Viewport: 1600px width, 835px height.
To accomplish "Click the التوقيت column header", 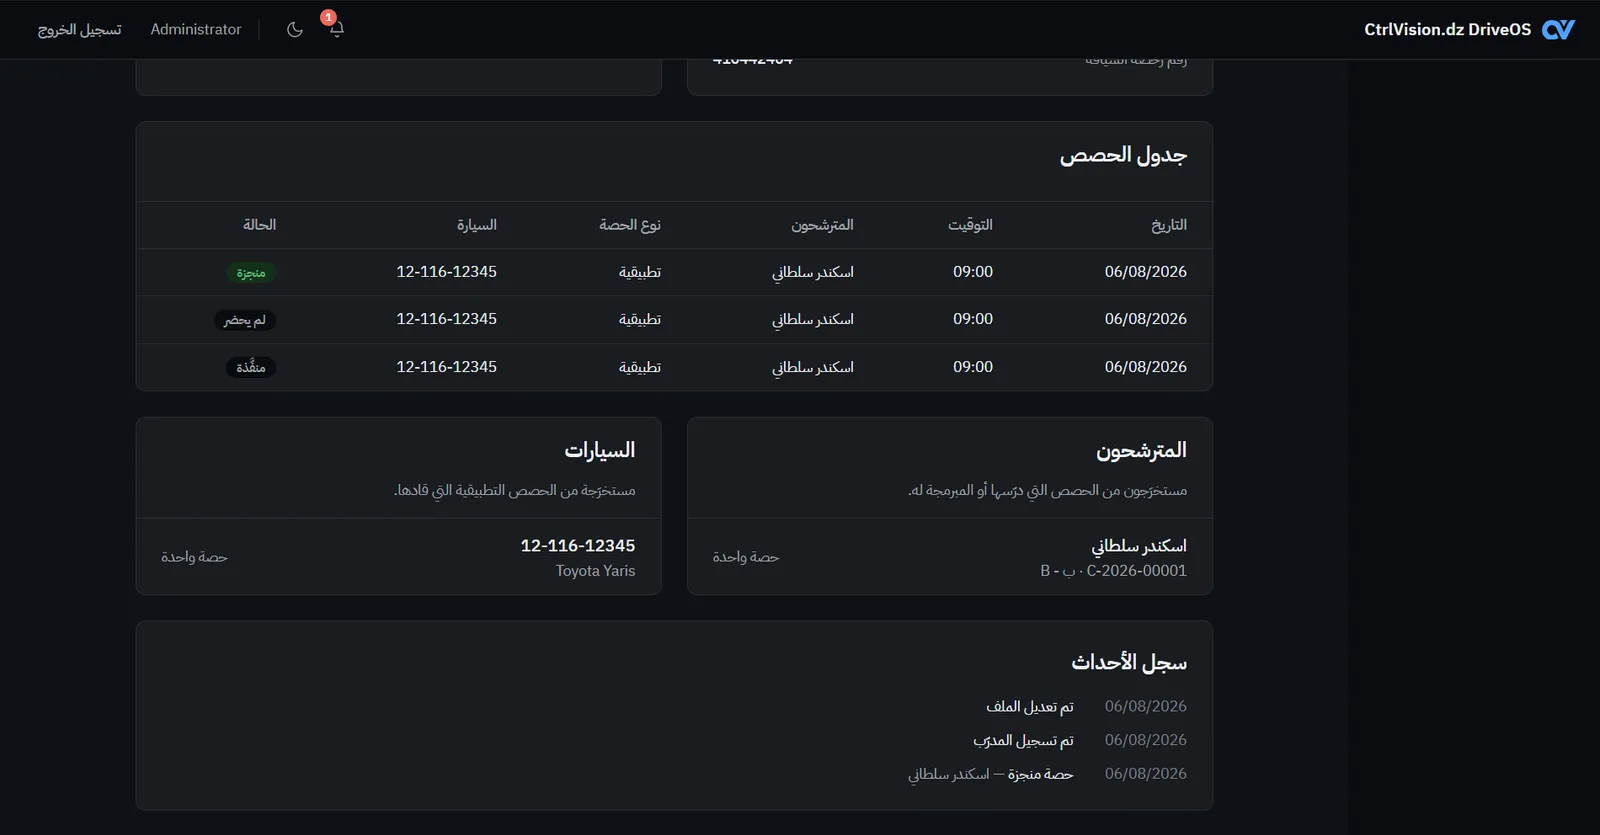I will click(x=970, y=225).
